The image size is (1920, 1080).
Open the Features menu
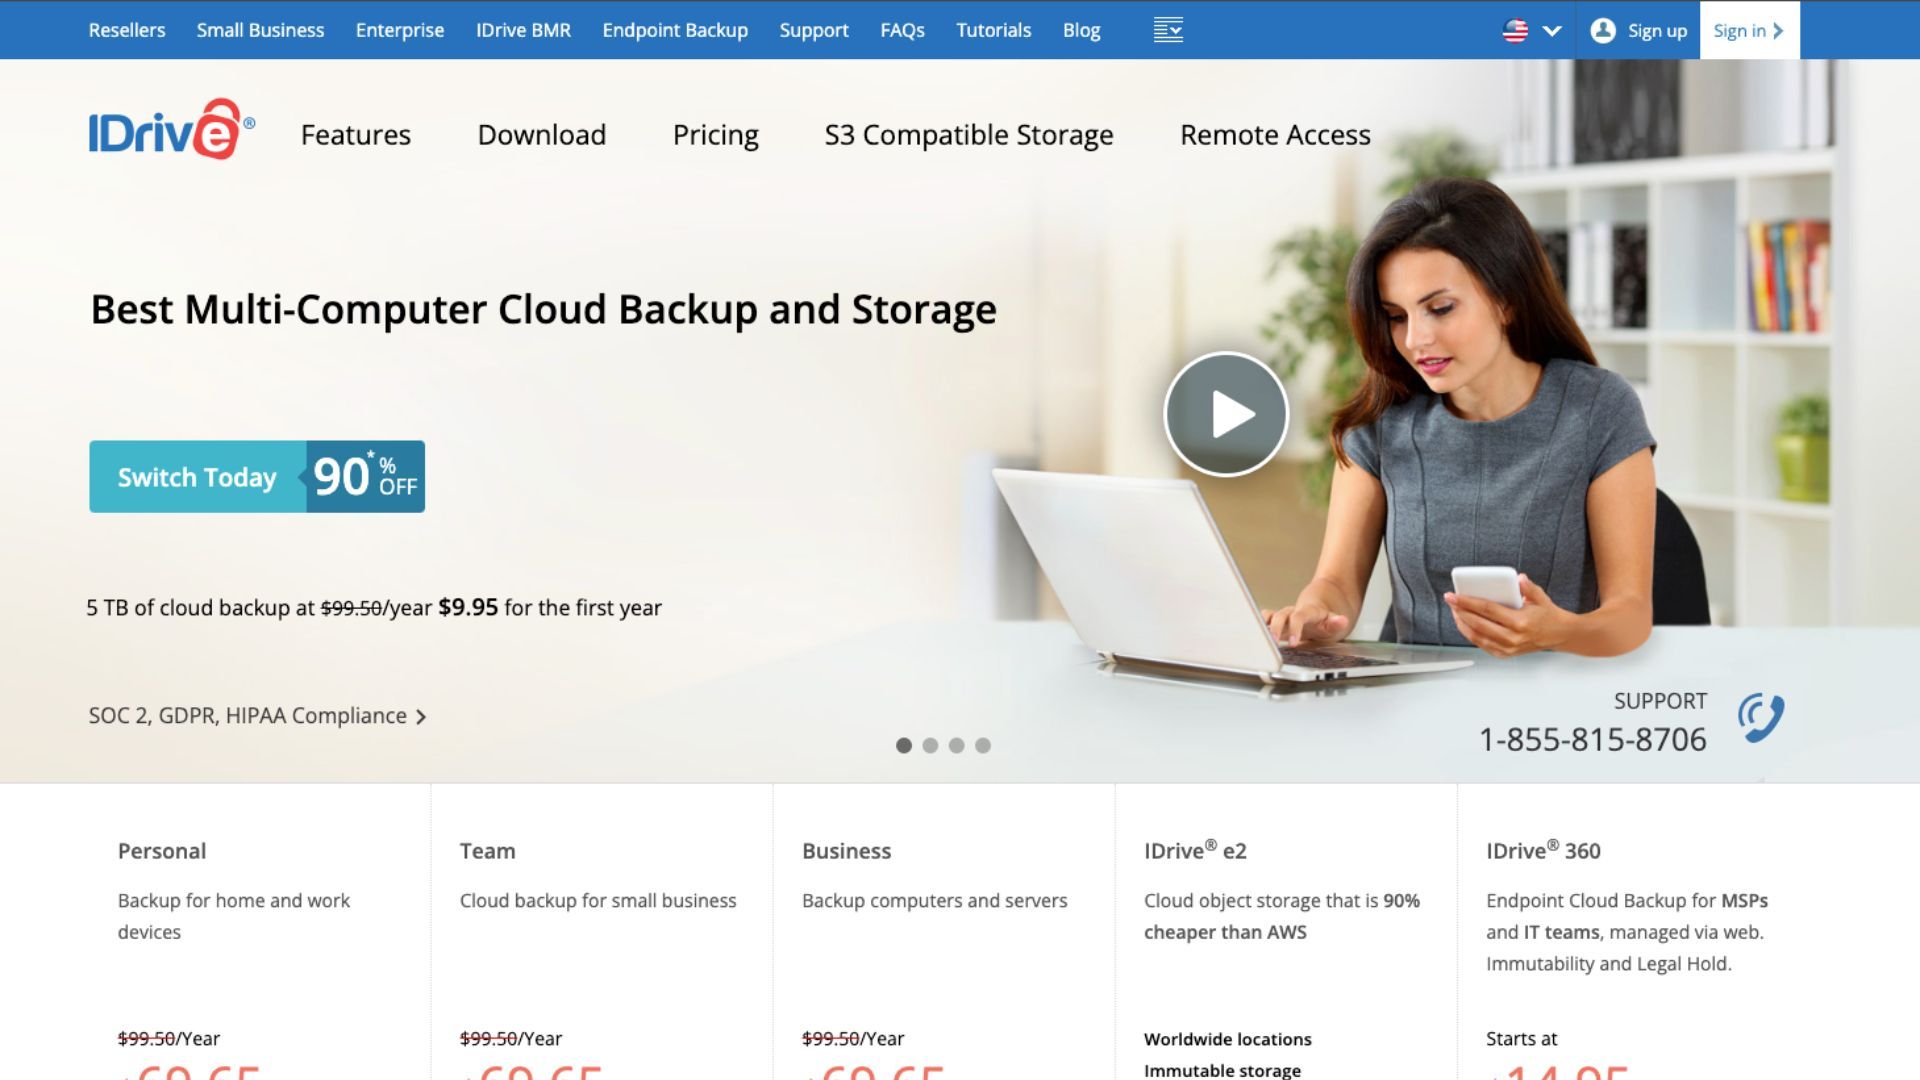(x=356, y=135)
